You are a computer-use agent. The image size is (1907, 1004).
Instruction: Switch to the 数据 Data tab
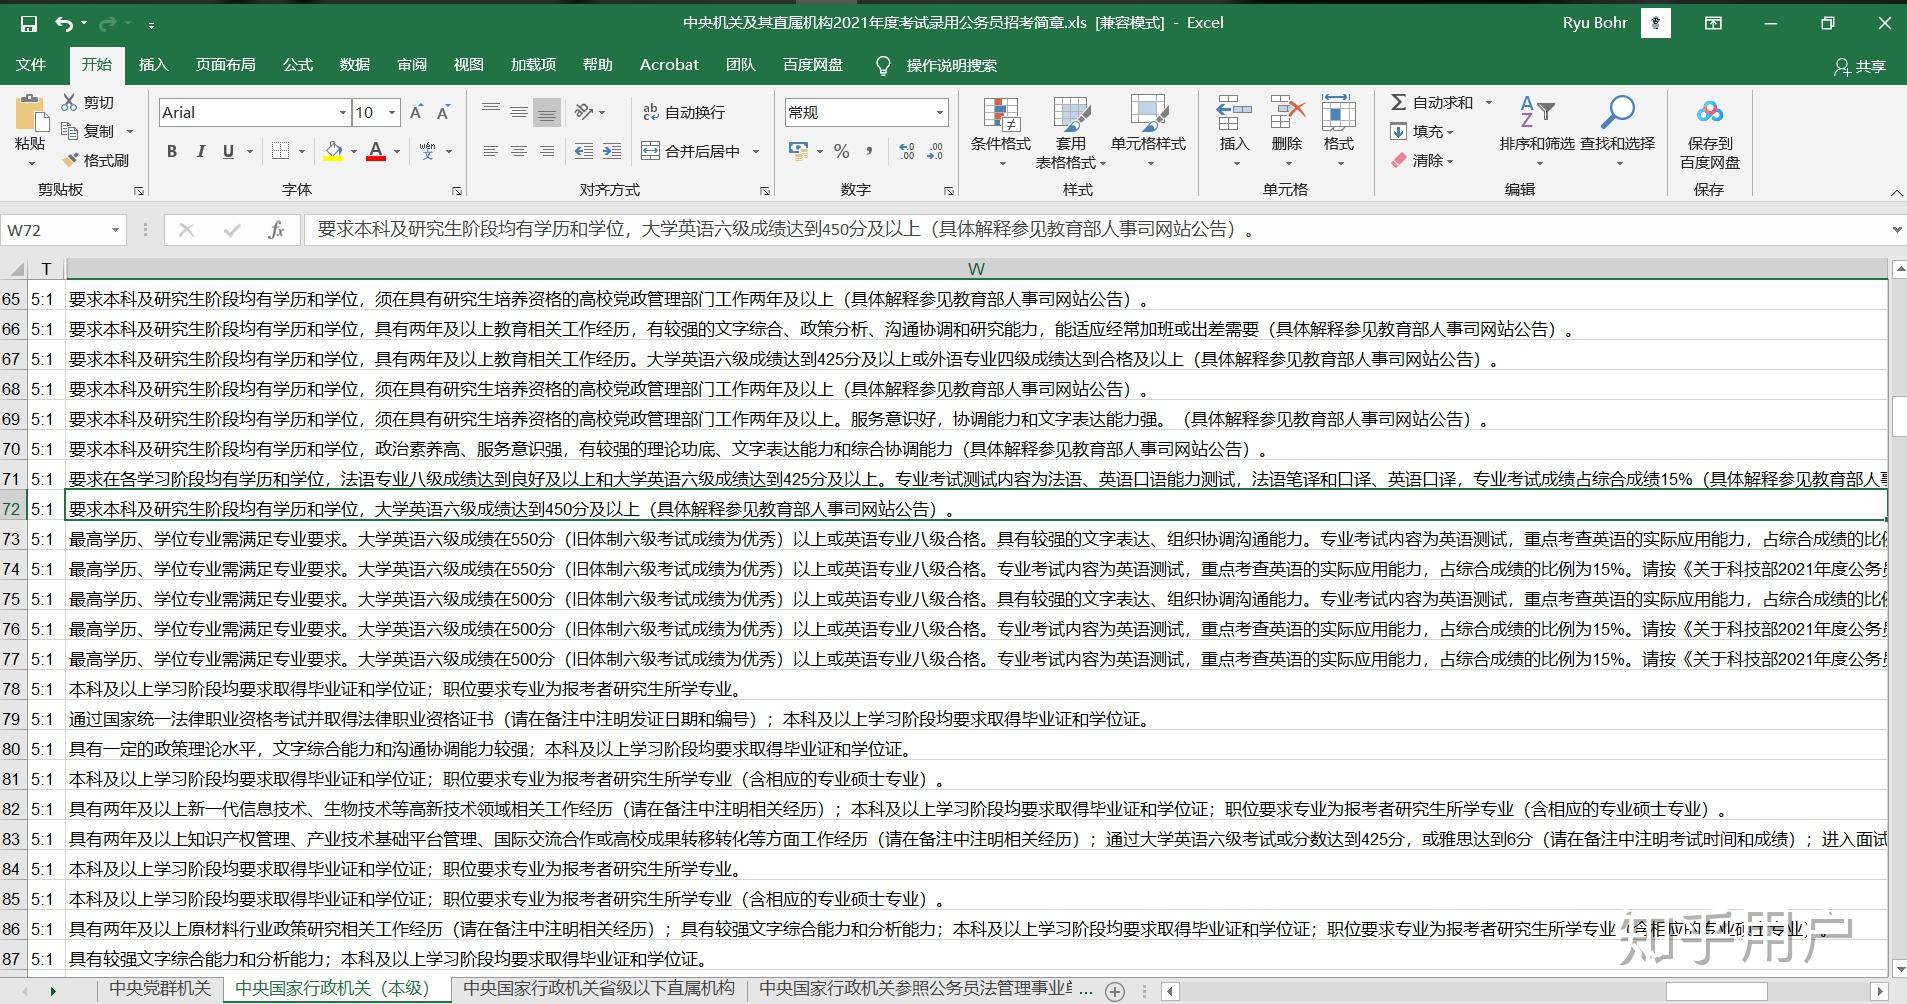[354, 65]
